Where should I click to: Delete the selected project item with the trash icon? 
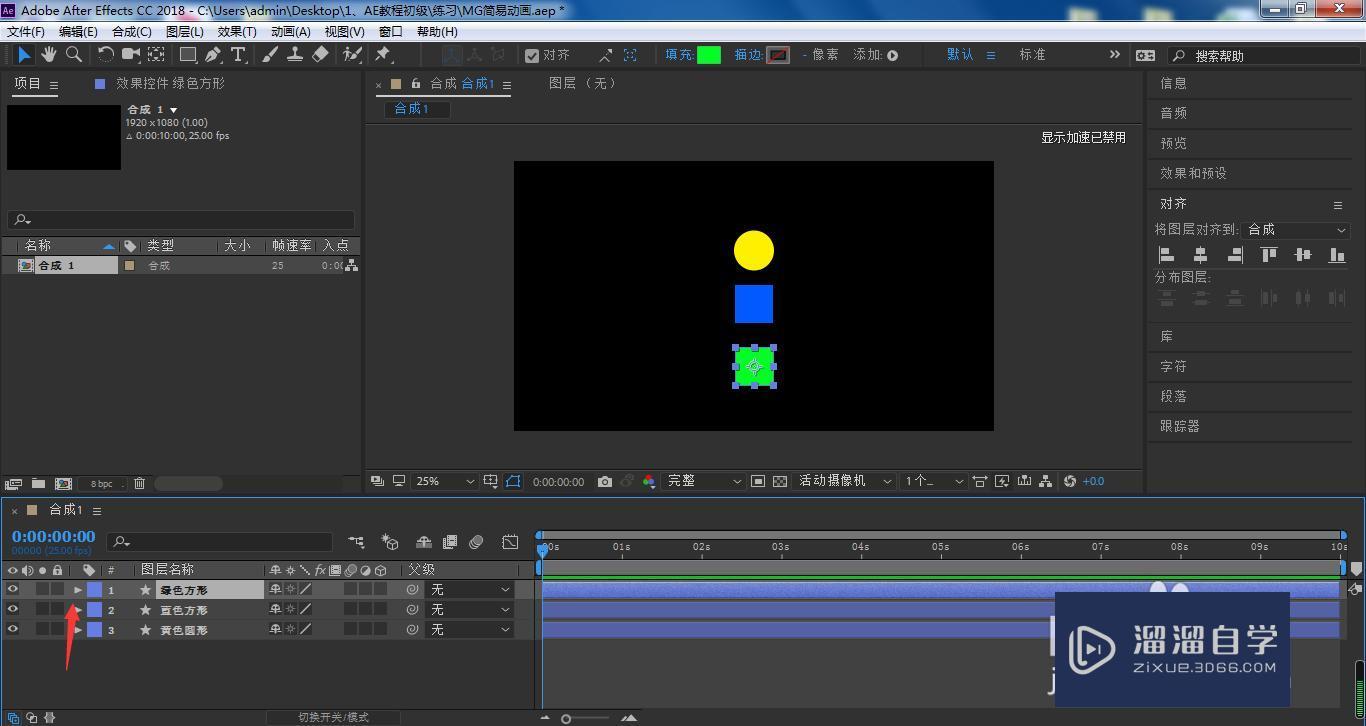(139, 483)
